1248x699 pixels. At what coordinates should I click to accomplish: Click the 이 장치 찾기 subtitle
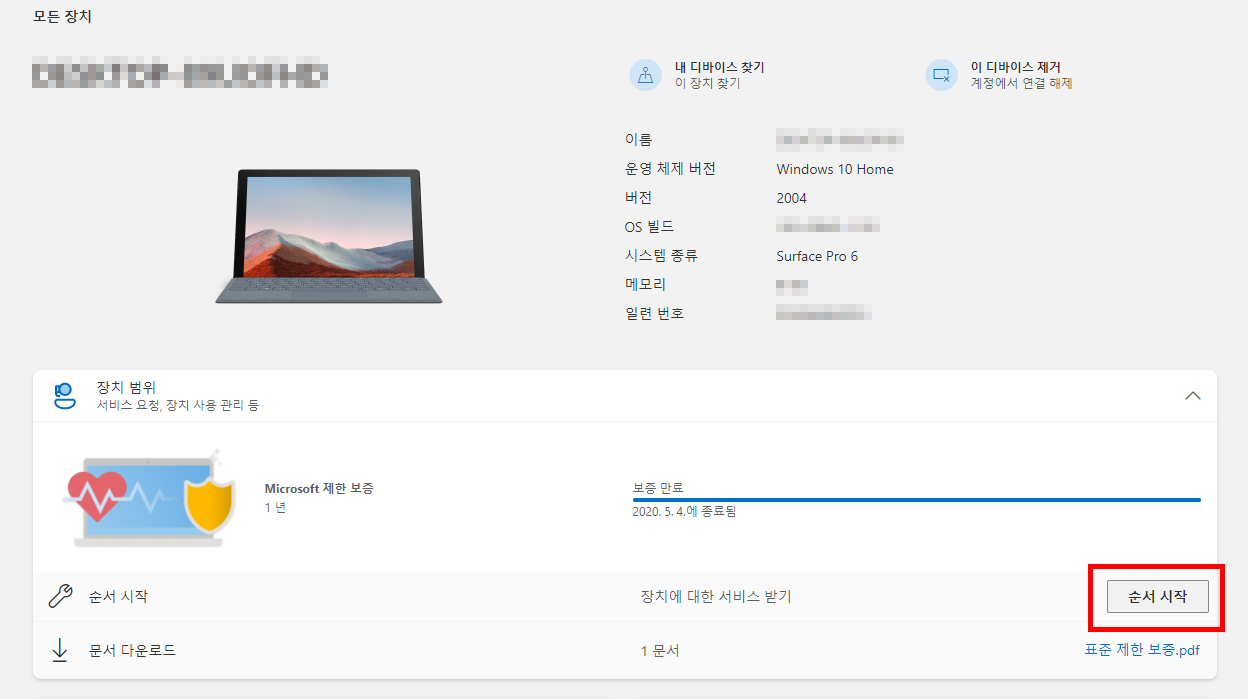pos(707,84)
